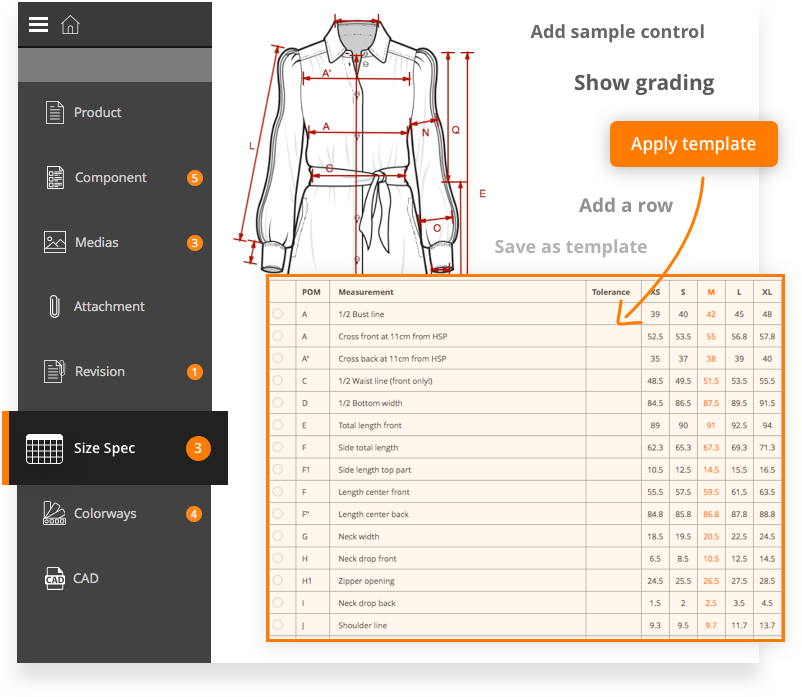Click the CAD file icon
The height and width of the screenshot is (697, 802).
55,578
